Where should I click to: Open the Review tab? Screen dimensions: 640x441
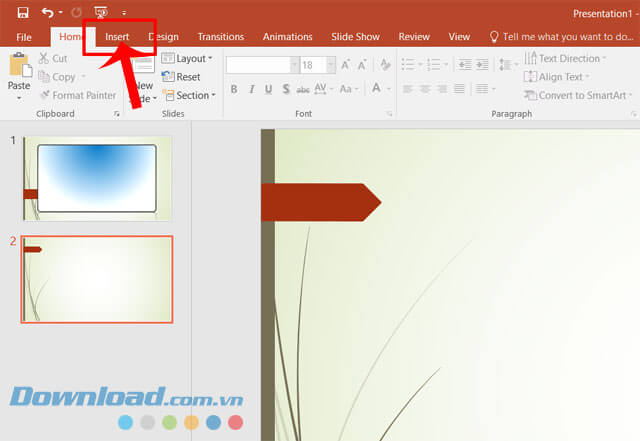414,37
